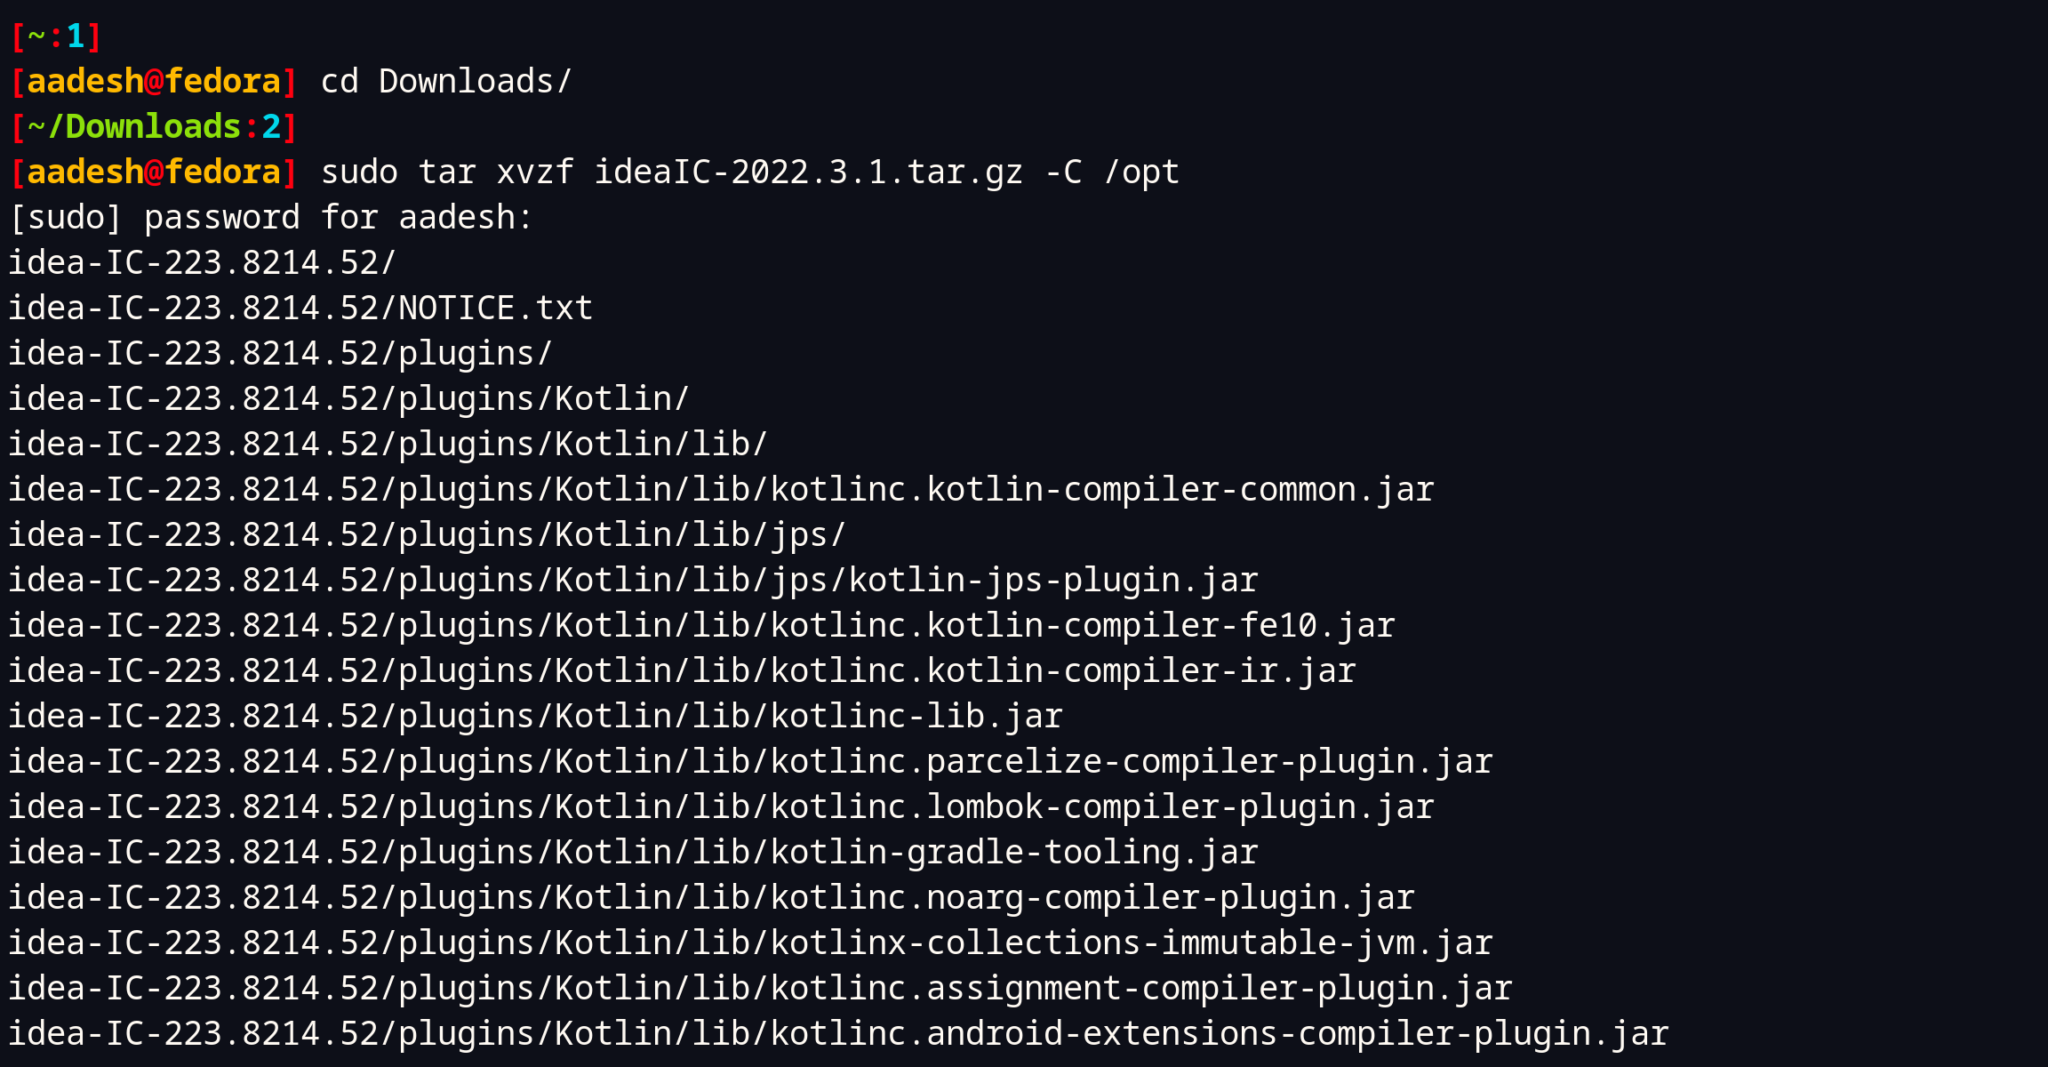Click the plugins/Kotlin/lib/jps/ directory line
2048x1067 pixels.
click(x=427, y=534)
